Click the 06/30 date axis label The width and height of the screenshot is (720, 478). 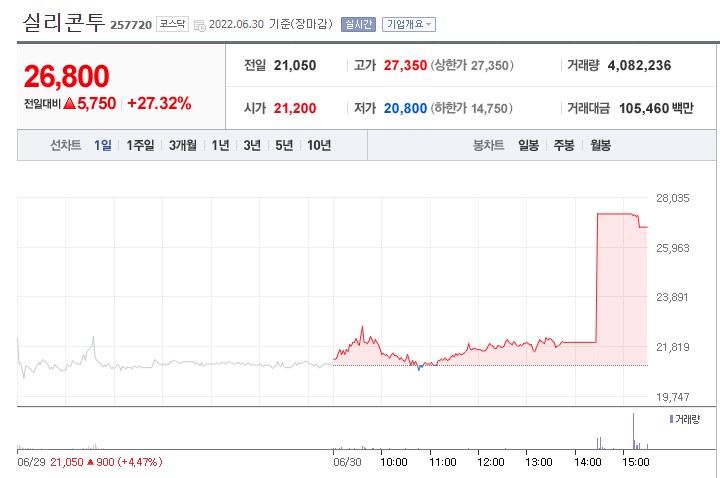(x=348, y=462)
